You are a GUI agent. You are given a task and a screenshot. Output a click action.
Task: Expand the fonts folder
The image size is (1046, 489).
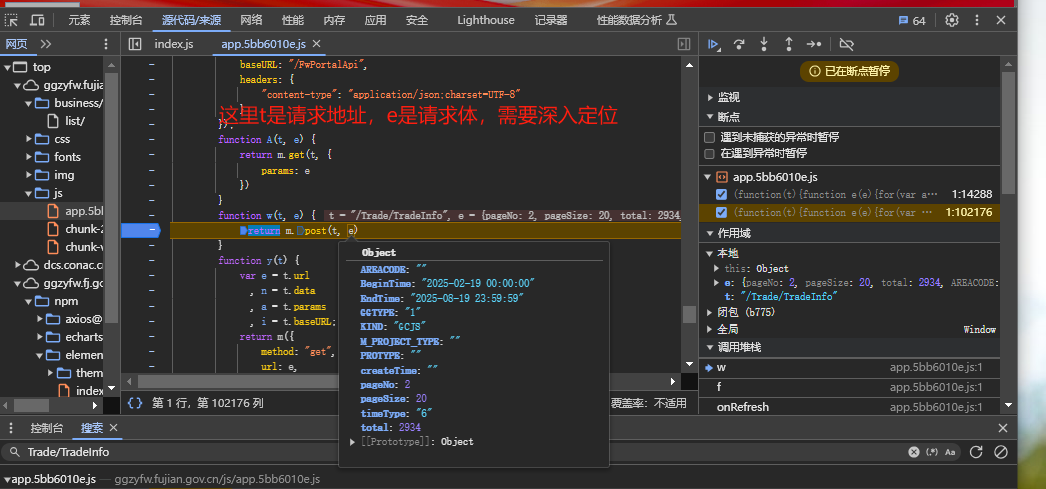29,157
